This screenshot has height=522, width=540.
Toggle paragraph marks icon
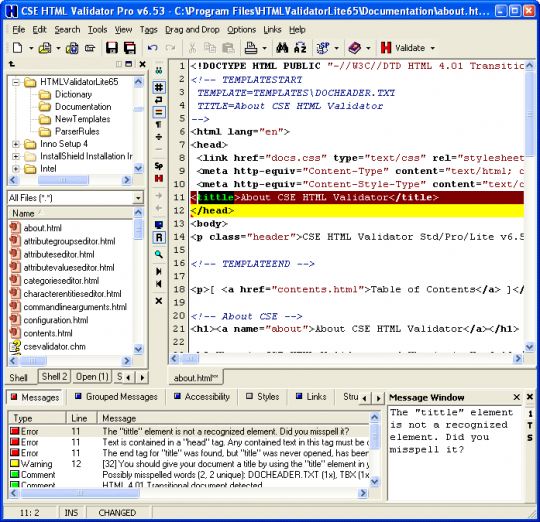pos(159,124)
